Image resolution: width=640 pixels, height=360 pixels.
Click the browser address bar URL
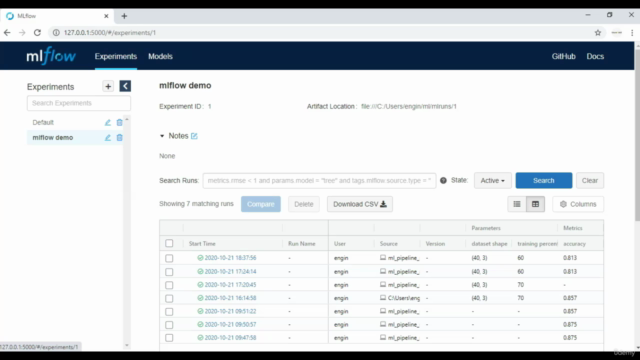[110, 33]
